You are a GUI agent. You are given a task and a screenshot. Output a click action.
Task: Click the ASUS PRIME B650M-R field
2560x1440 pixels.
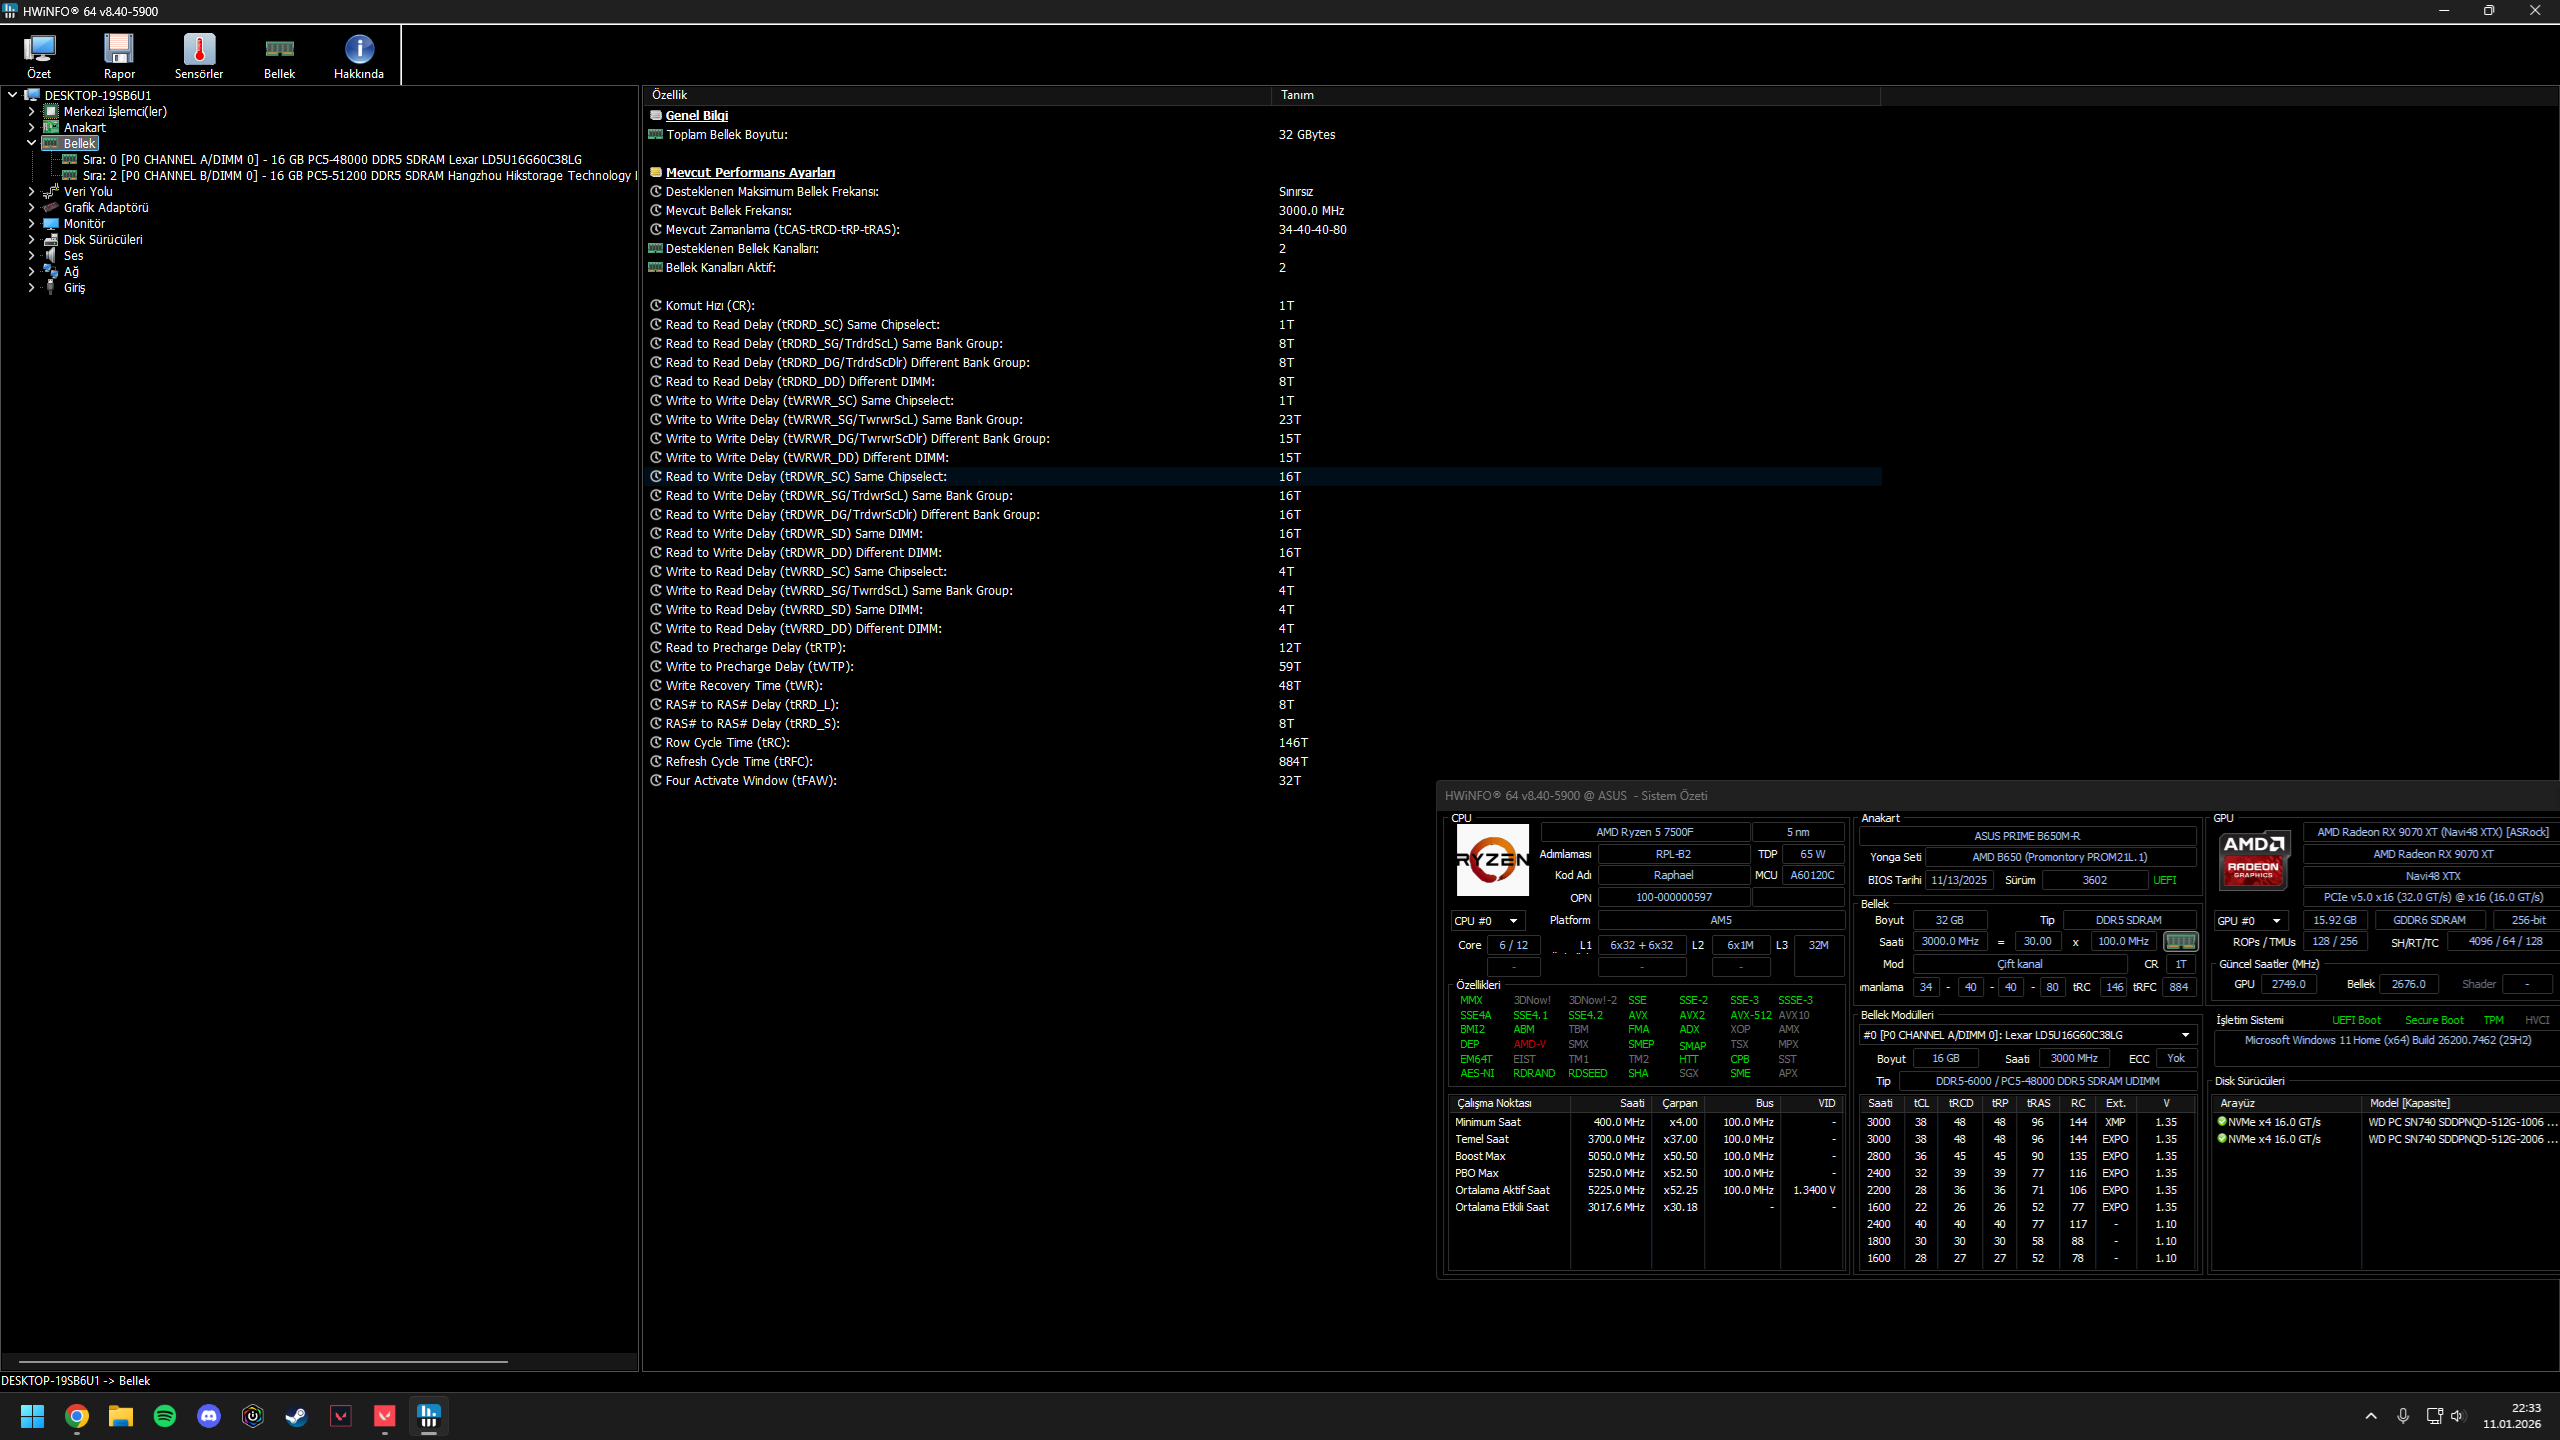pos(2027,836)
